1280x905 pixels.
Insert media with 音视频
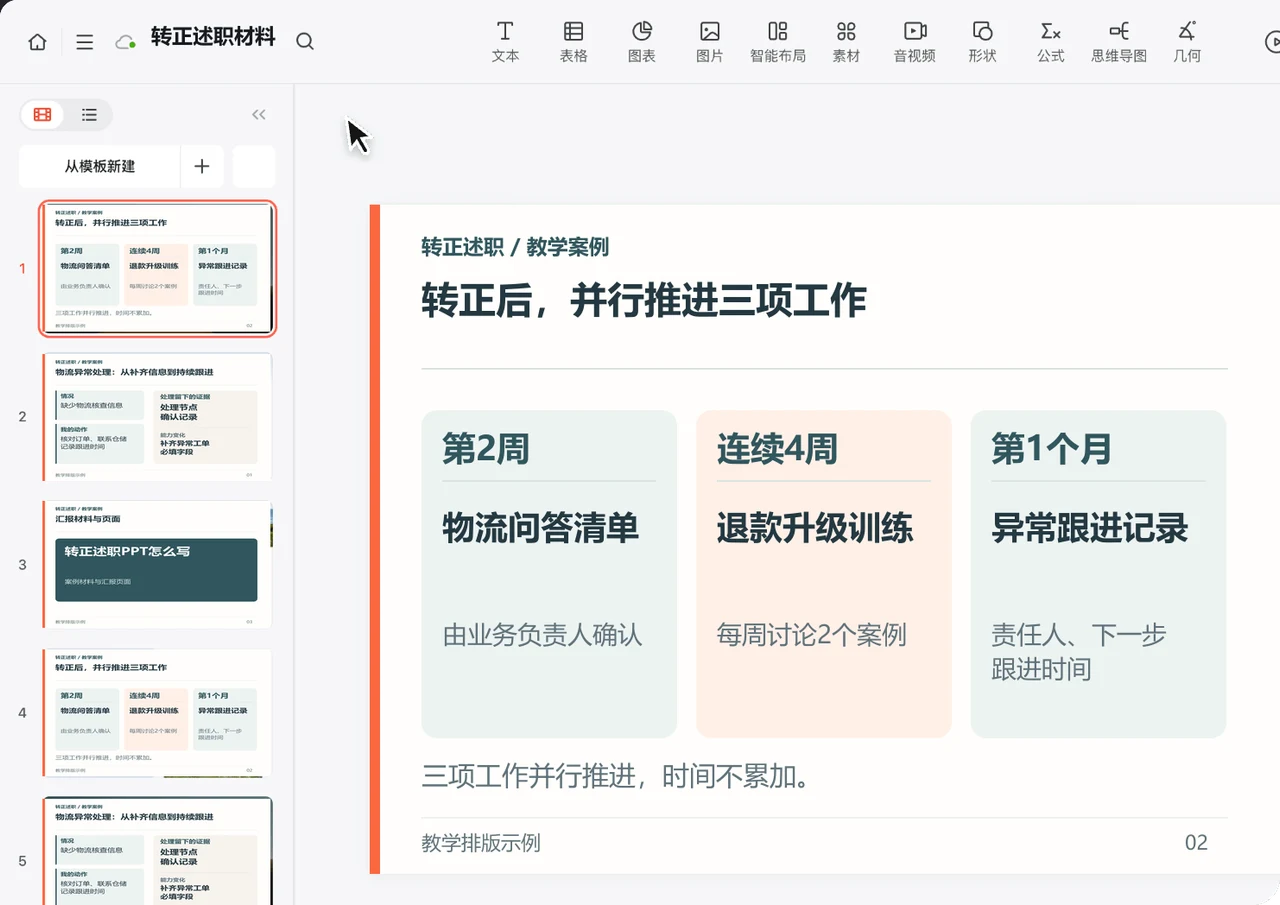pyautogui.click(x=915, y=42)
